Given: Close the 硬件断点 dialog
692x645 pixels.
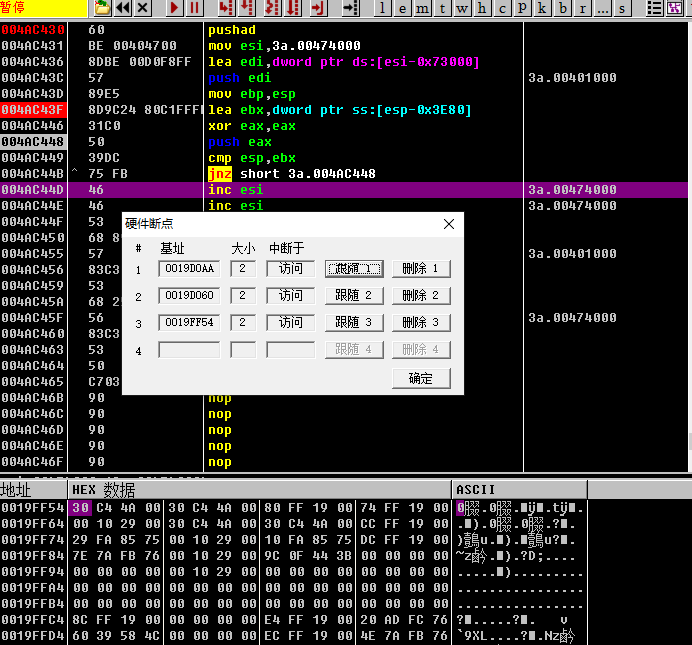Looking at the screenshot, I should 449,224.
